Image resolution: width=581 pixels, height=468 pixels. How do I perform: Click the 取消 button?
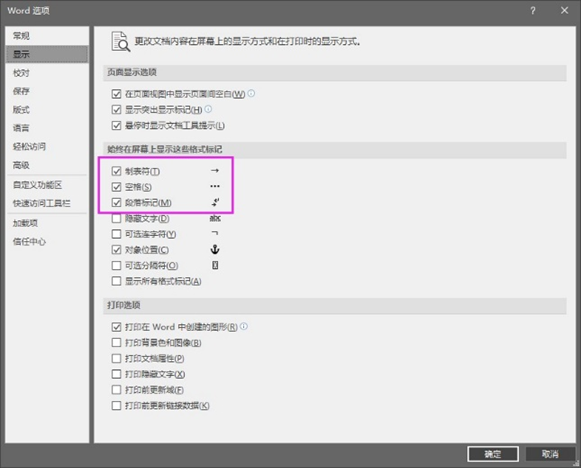pos(550,454)
